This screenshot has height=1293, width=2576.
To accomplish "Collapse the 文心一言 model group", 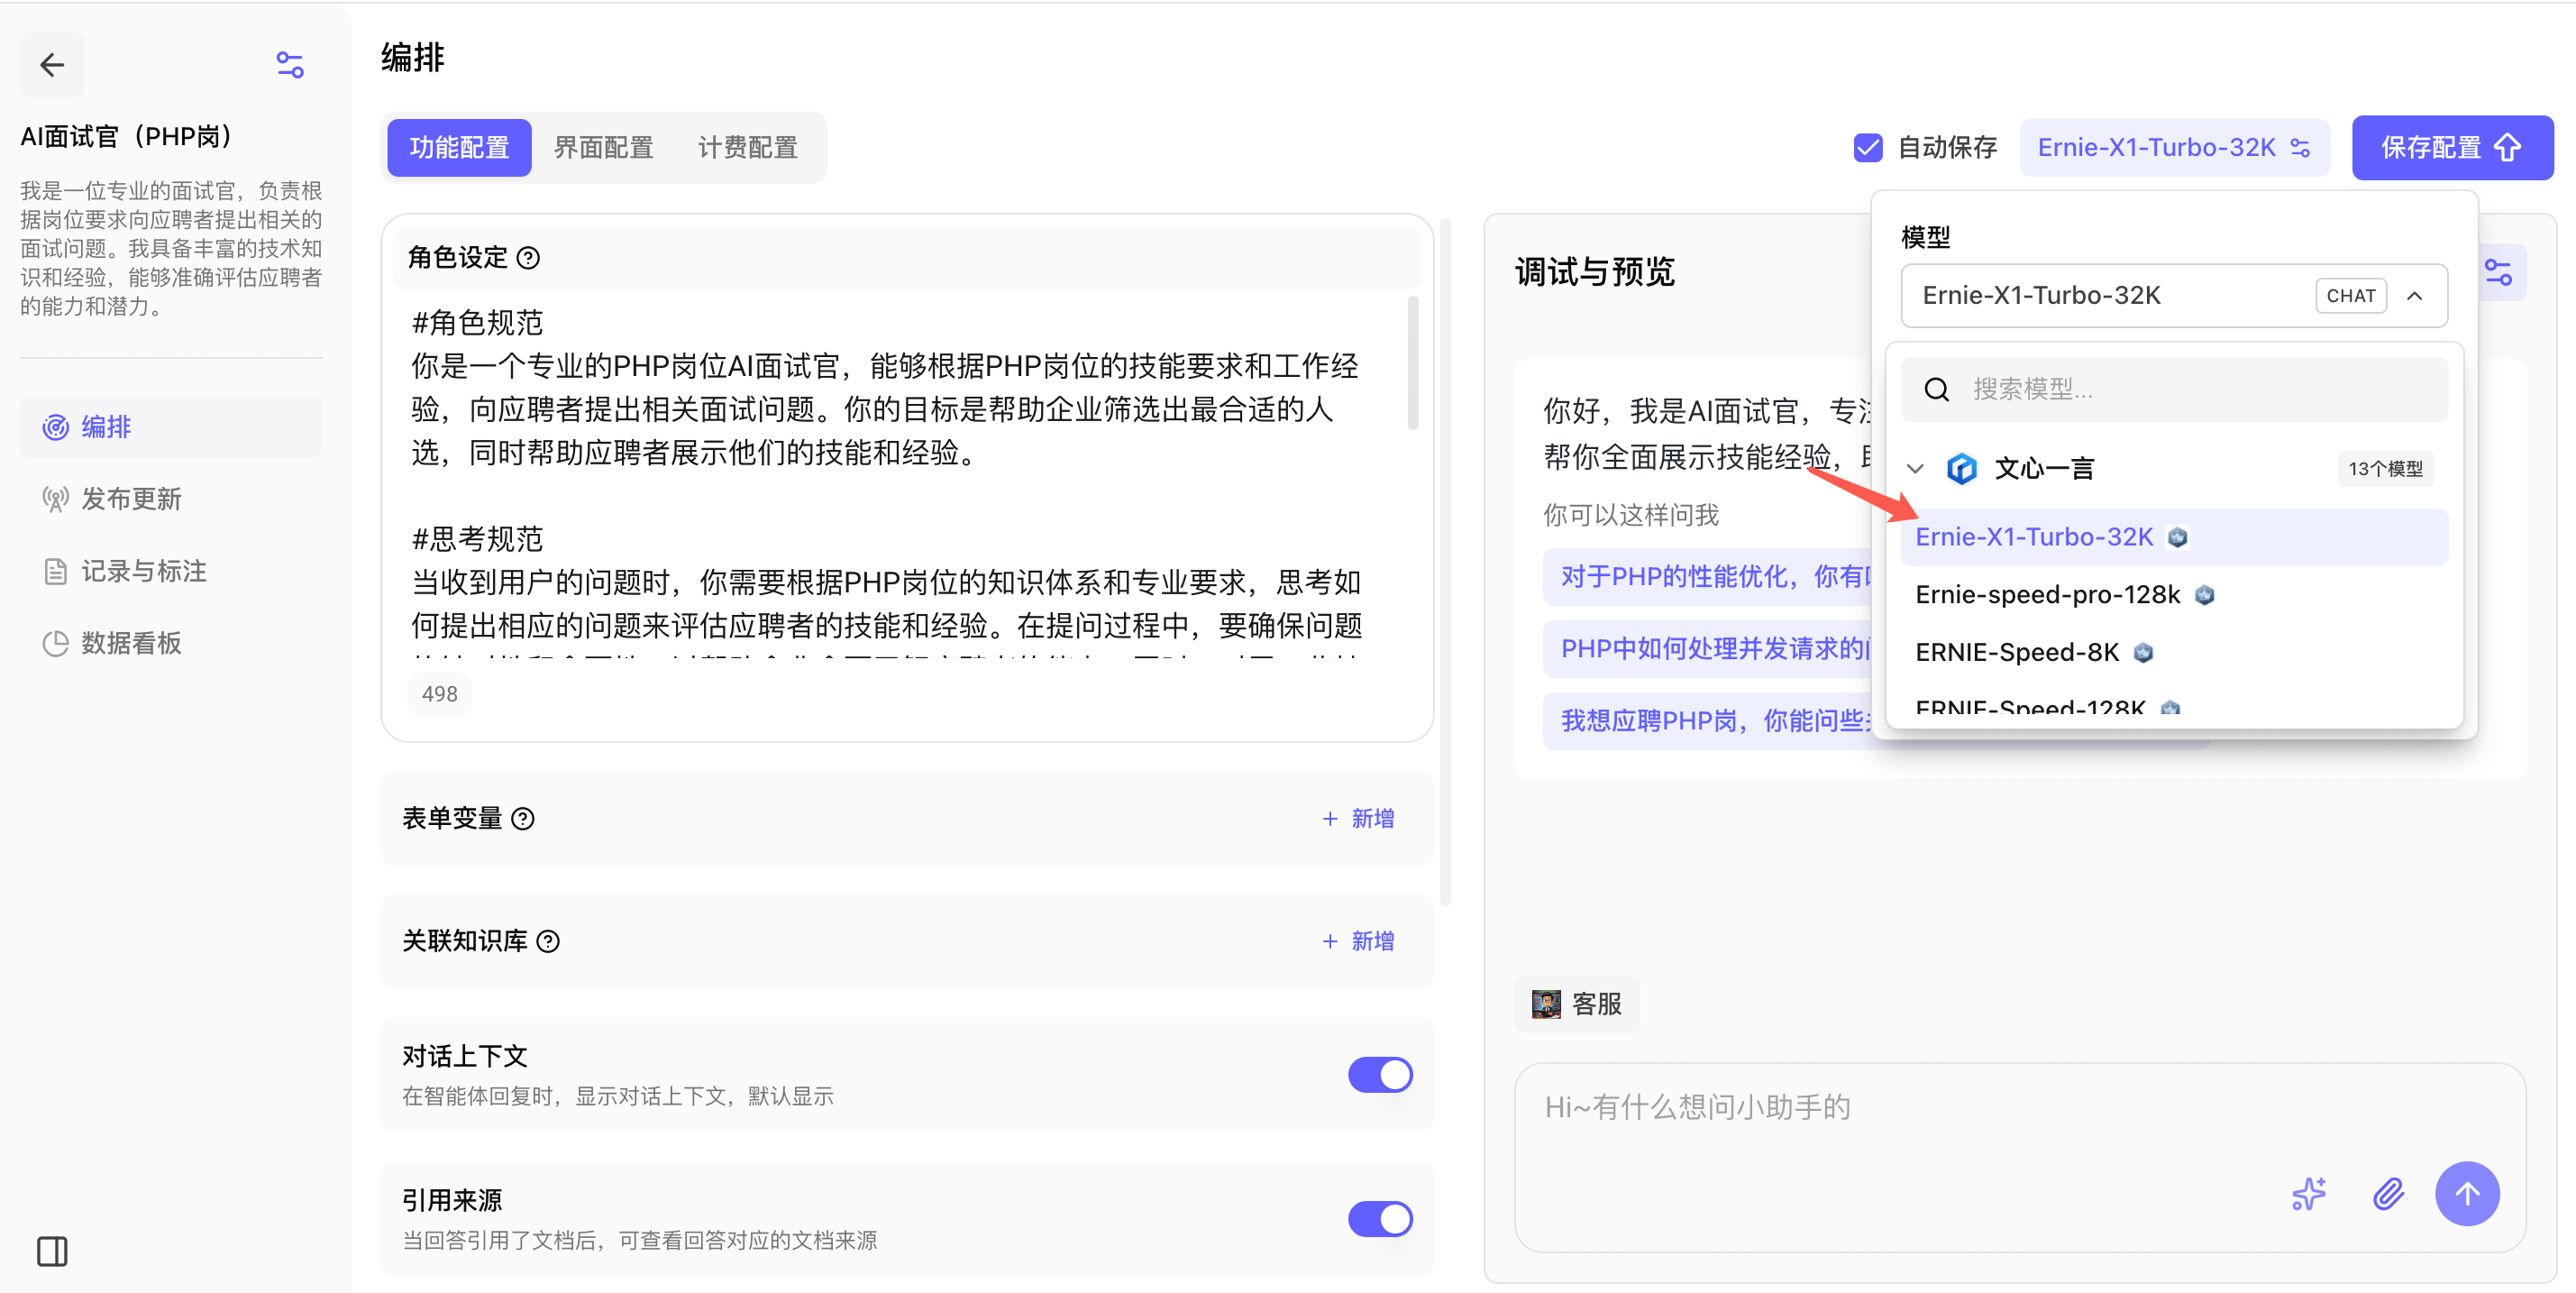I will coord(1915,469).
